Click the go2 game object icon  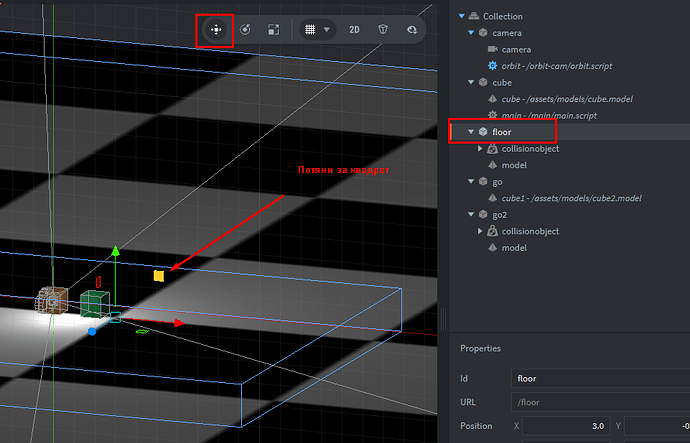click(483, 214)
